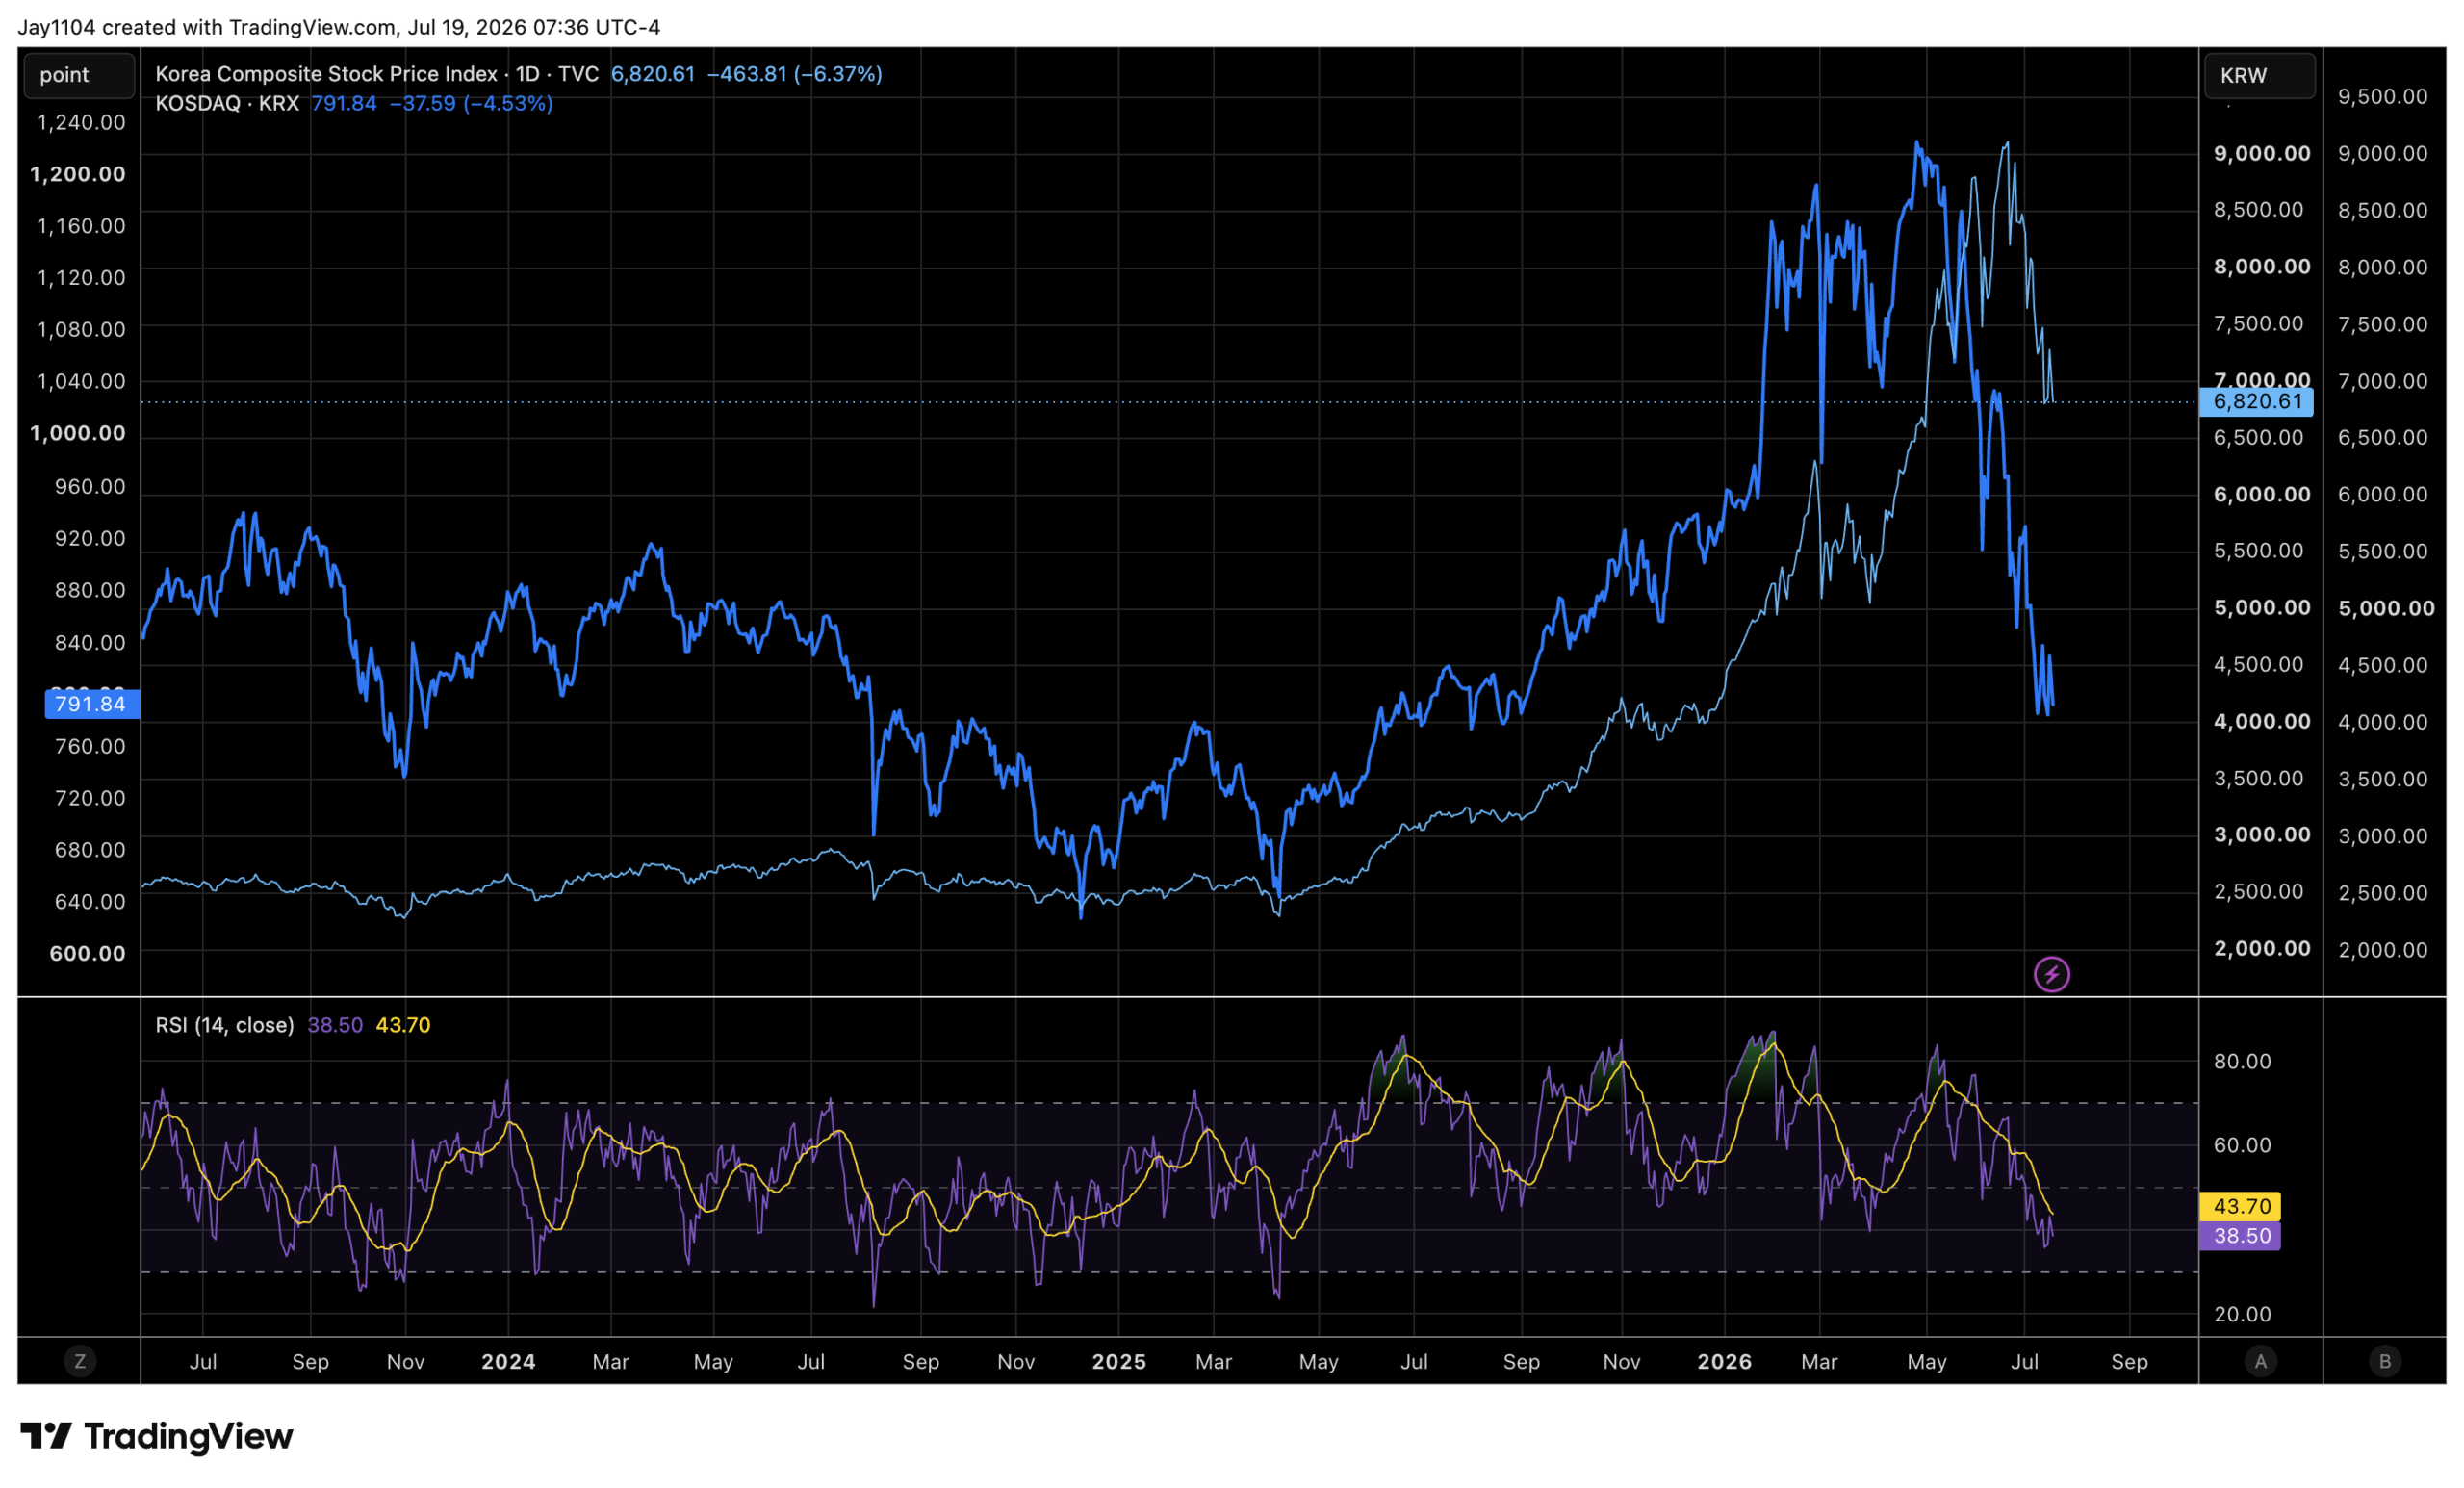Image resolution: width=2464 pixels, height=1488 pixels.
Task: Click the 1,240.00 label on the left axis
Action: point(81,122)
